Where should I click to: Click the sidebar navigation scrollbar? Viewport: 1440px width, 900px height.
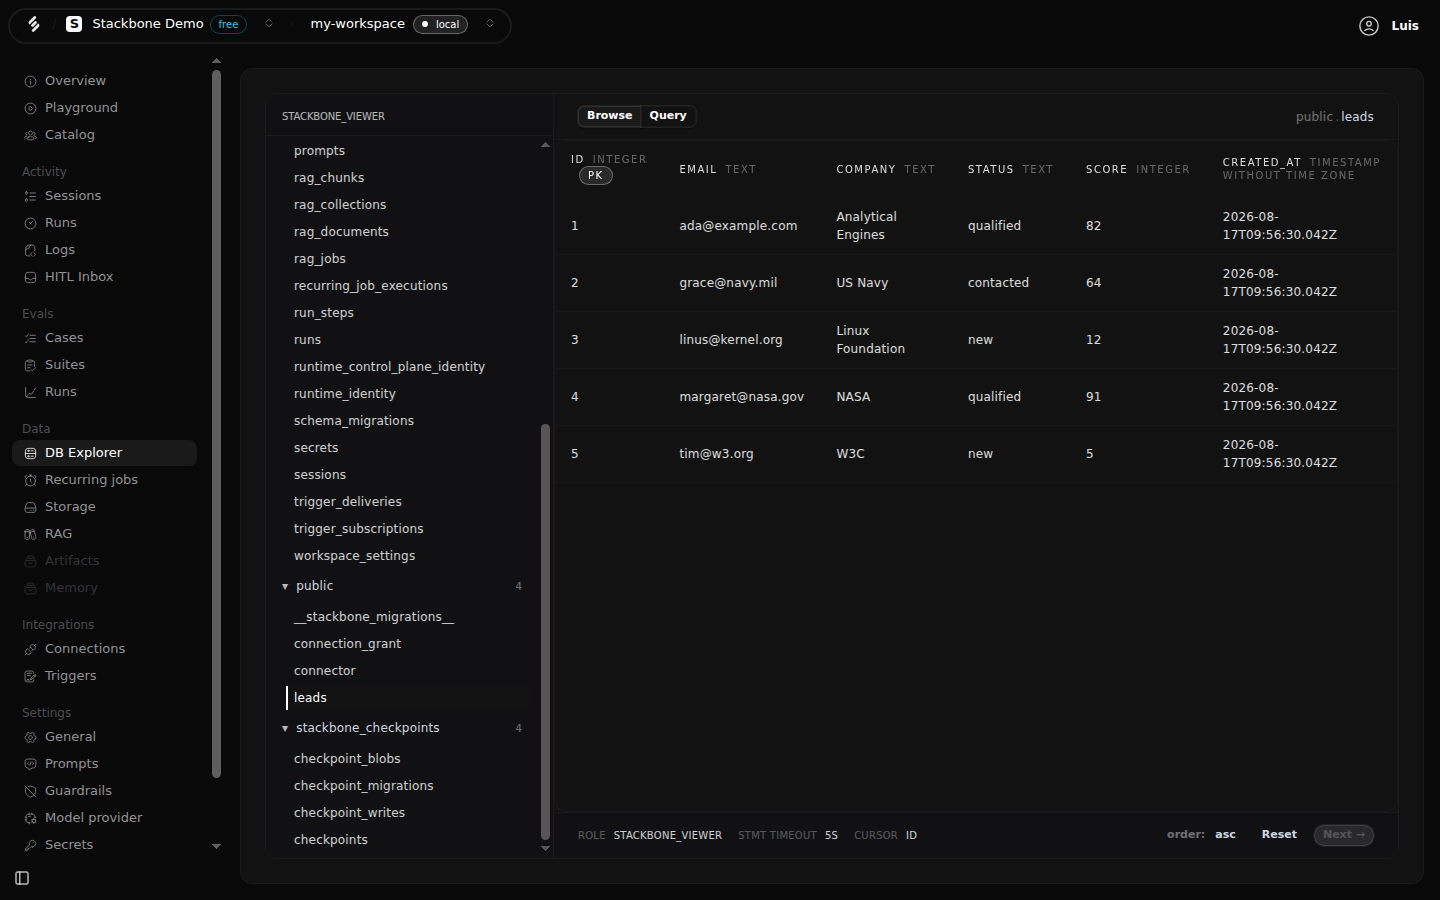pyautogui.click(x=217, y=423)
